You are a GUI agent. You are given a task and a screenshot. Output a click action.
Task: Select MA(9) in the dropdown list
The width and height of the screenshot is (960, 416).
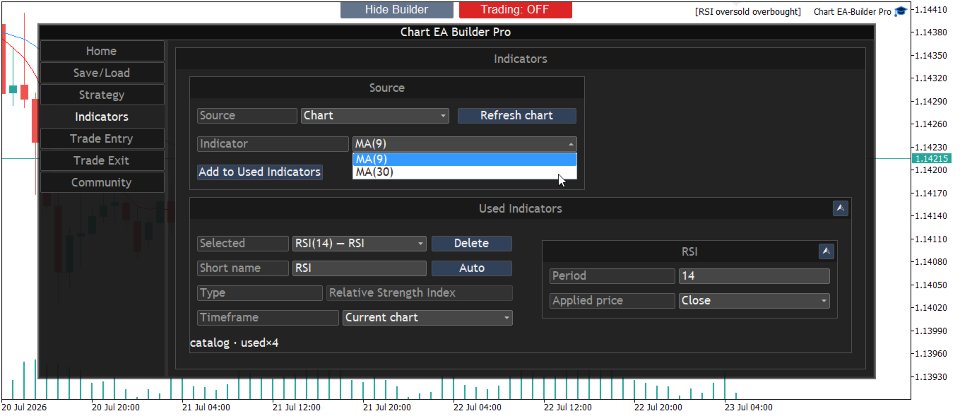click(464, 159)
